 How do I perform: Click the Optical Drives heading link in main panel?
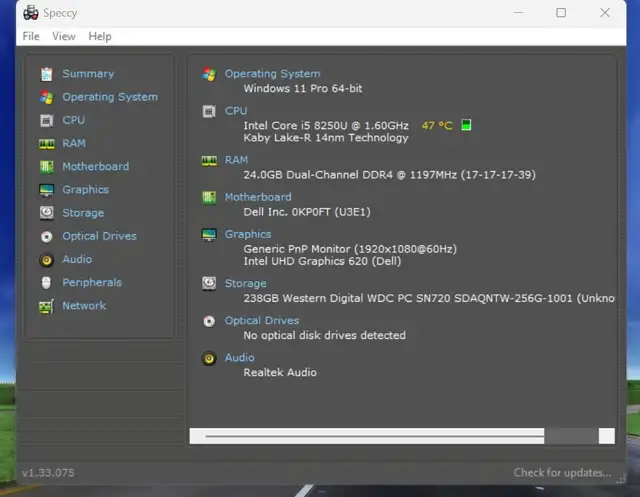tap(262, 321)
